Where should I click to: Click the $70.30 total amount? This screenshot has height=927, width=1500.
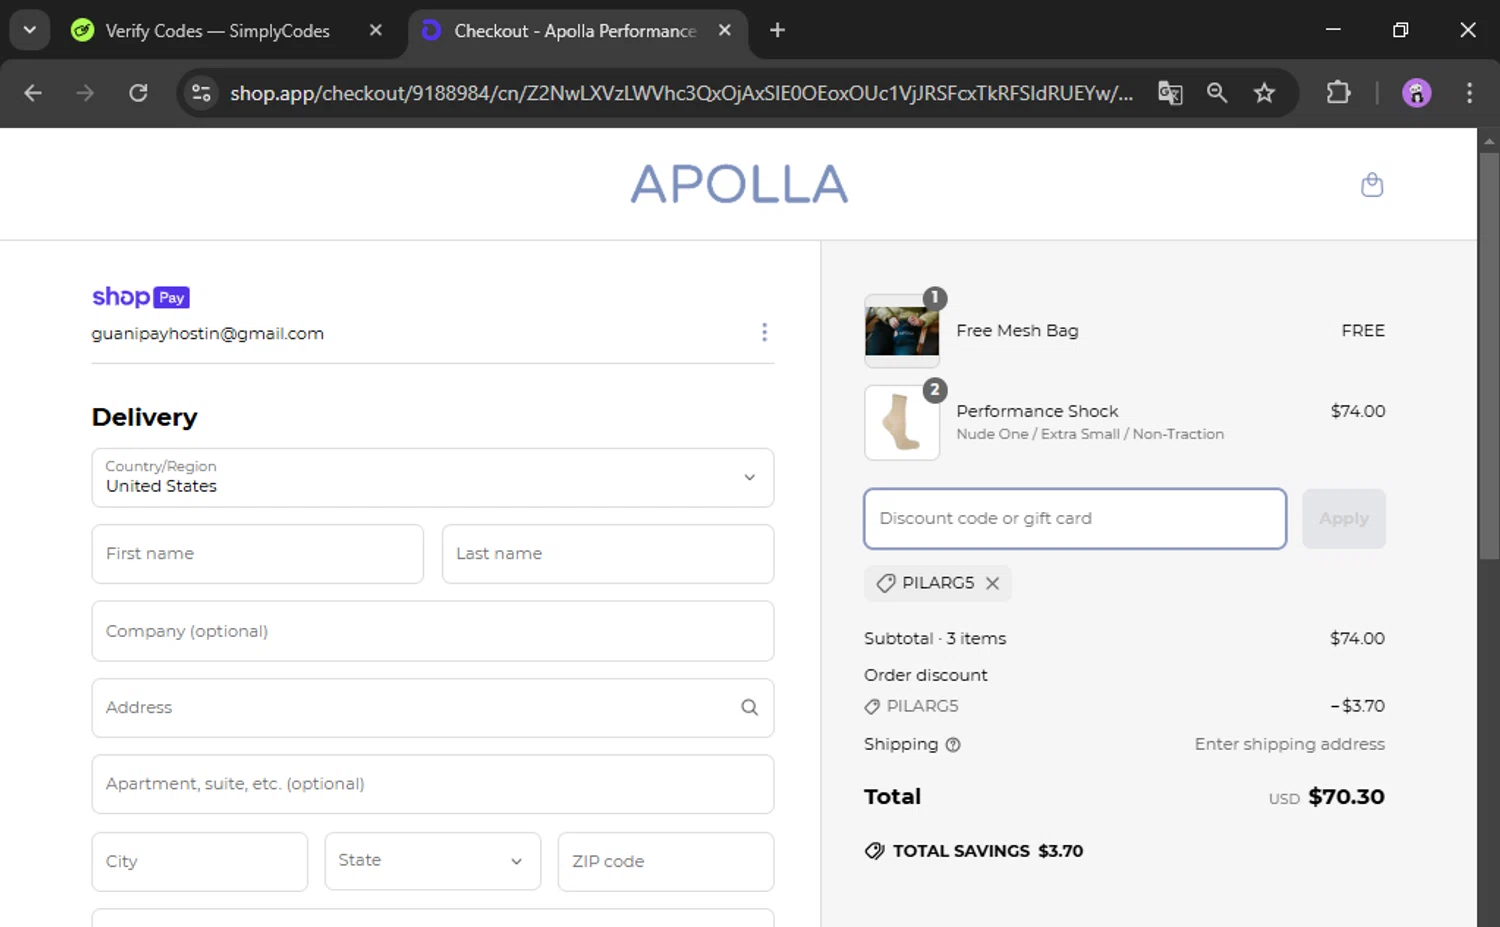[1346, 797]
